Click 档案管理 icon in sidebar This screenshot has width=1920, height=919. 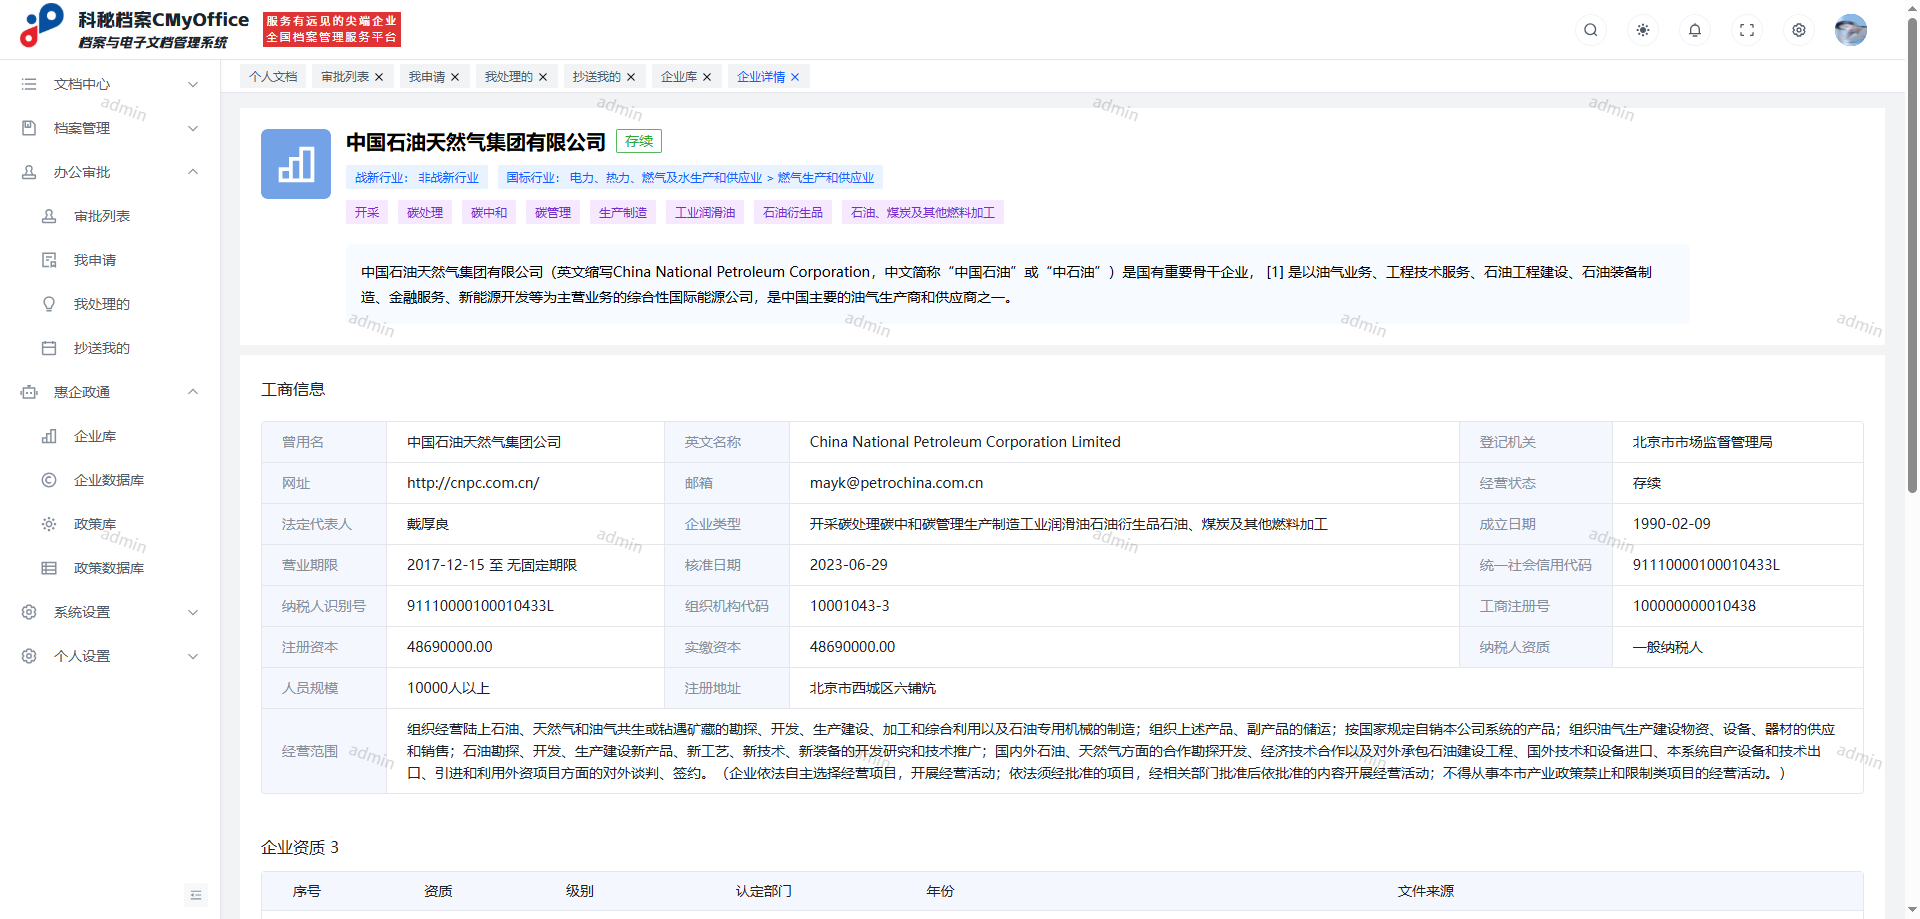click(29, 128)
